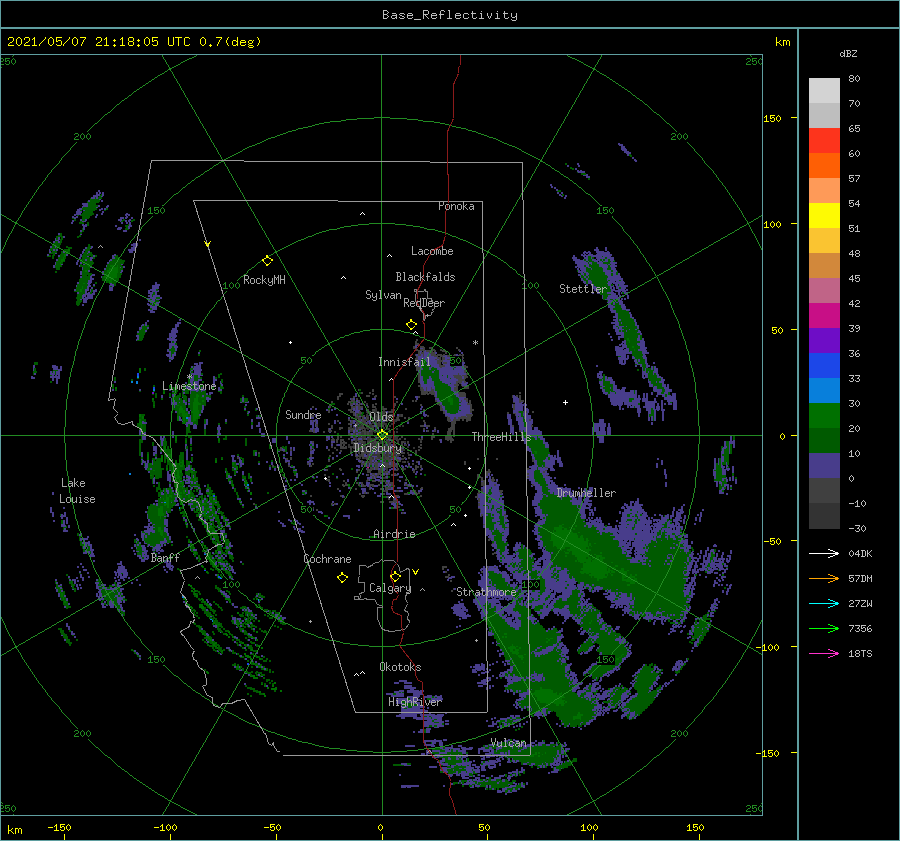Pick the red 65 dBZ color swatch
900x841 pixels.
824,140
